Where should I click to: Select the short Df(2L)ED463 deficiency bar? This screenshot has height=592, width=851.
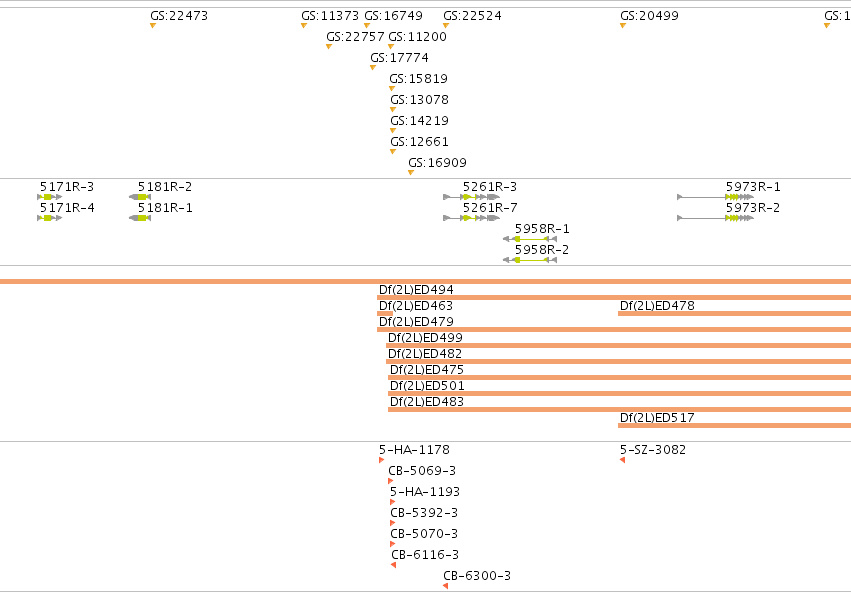385,314
